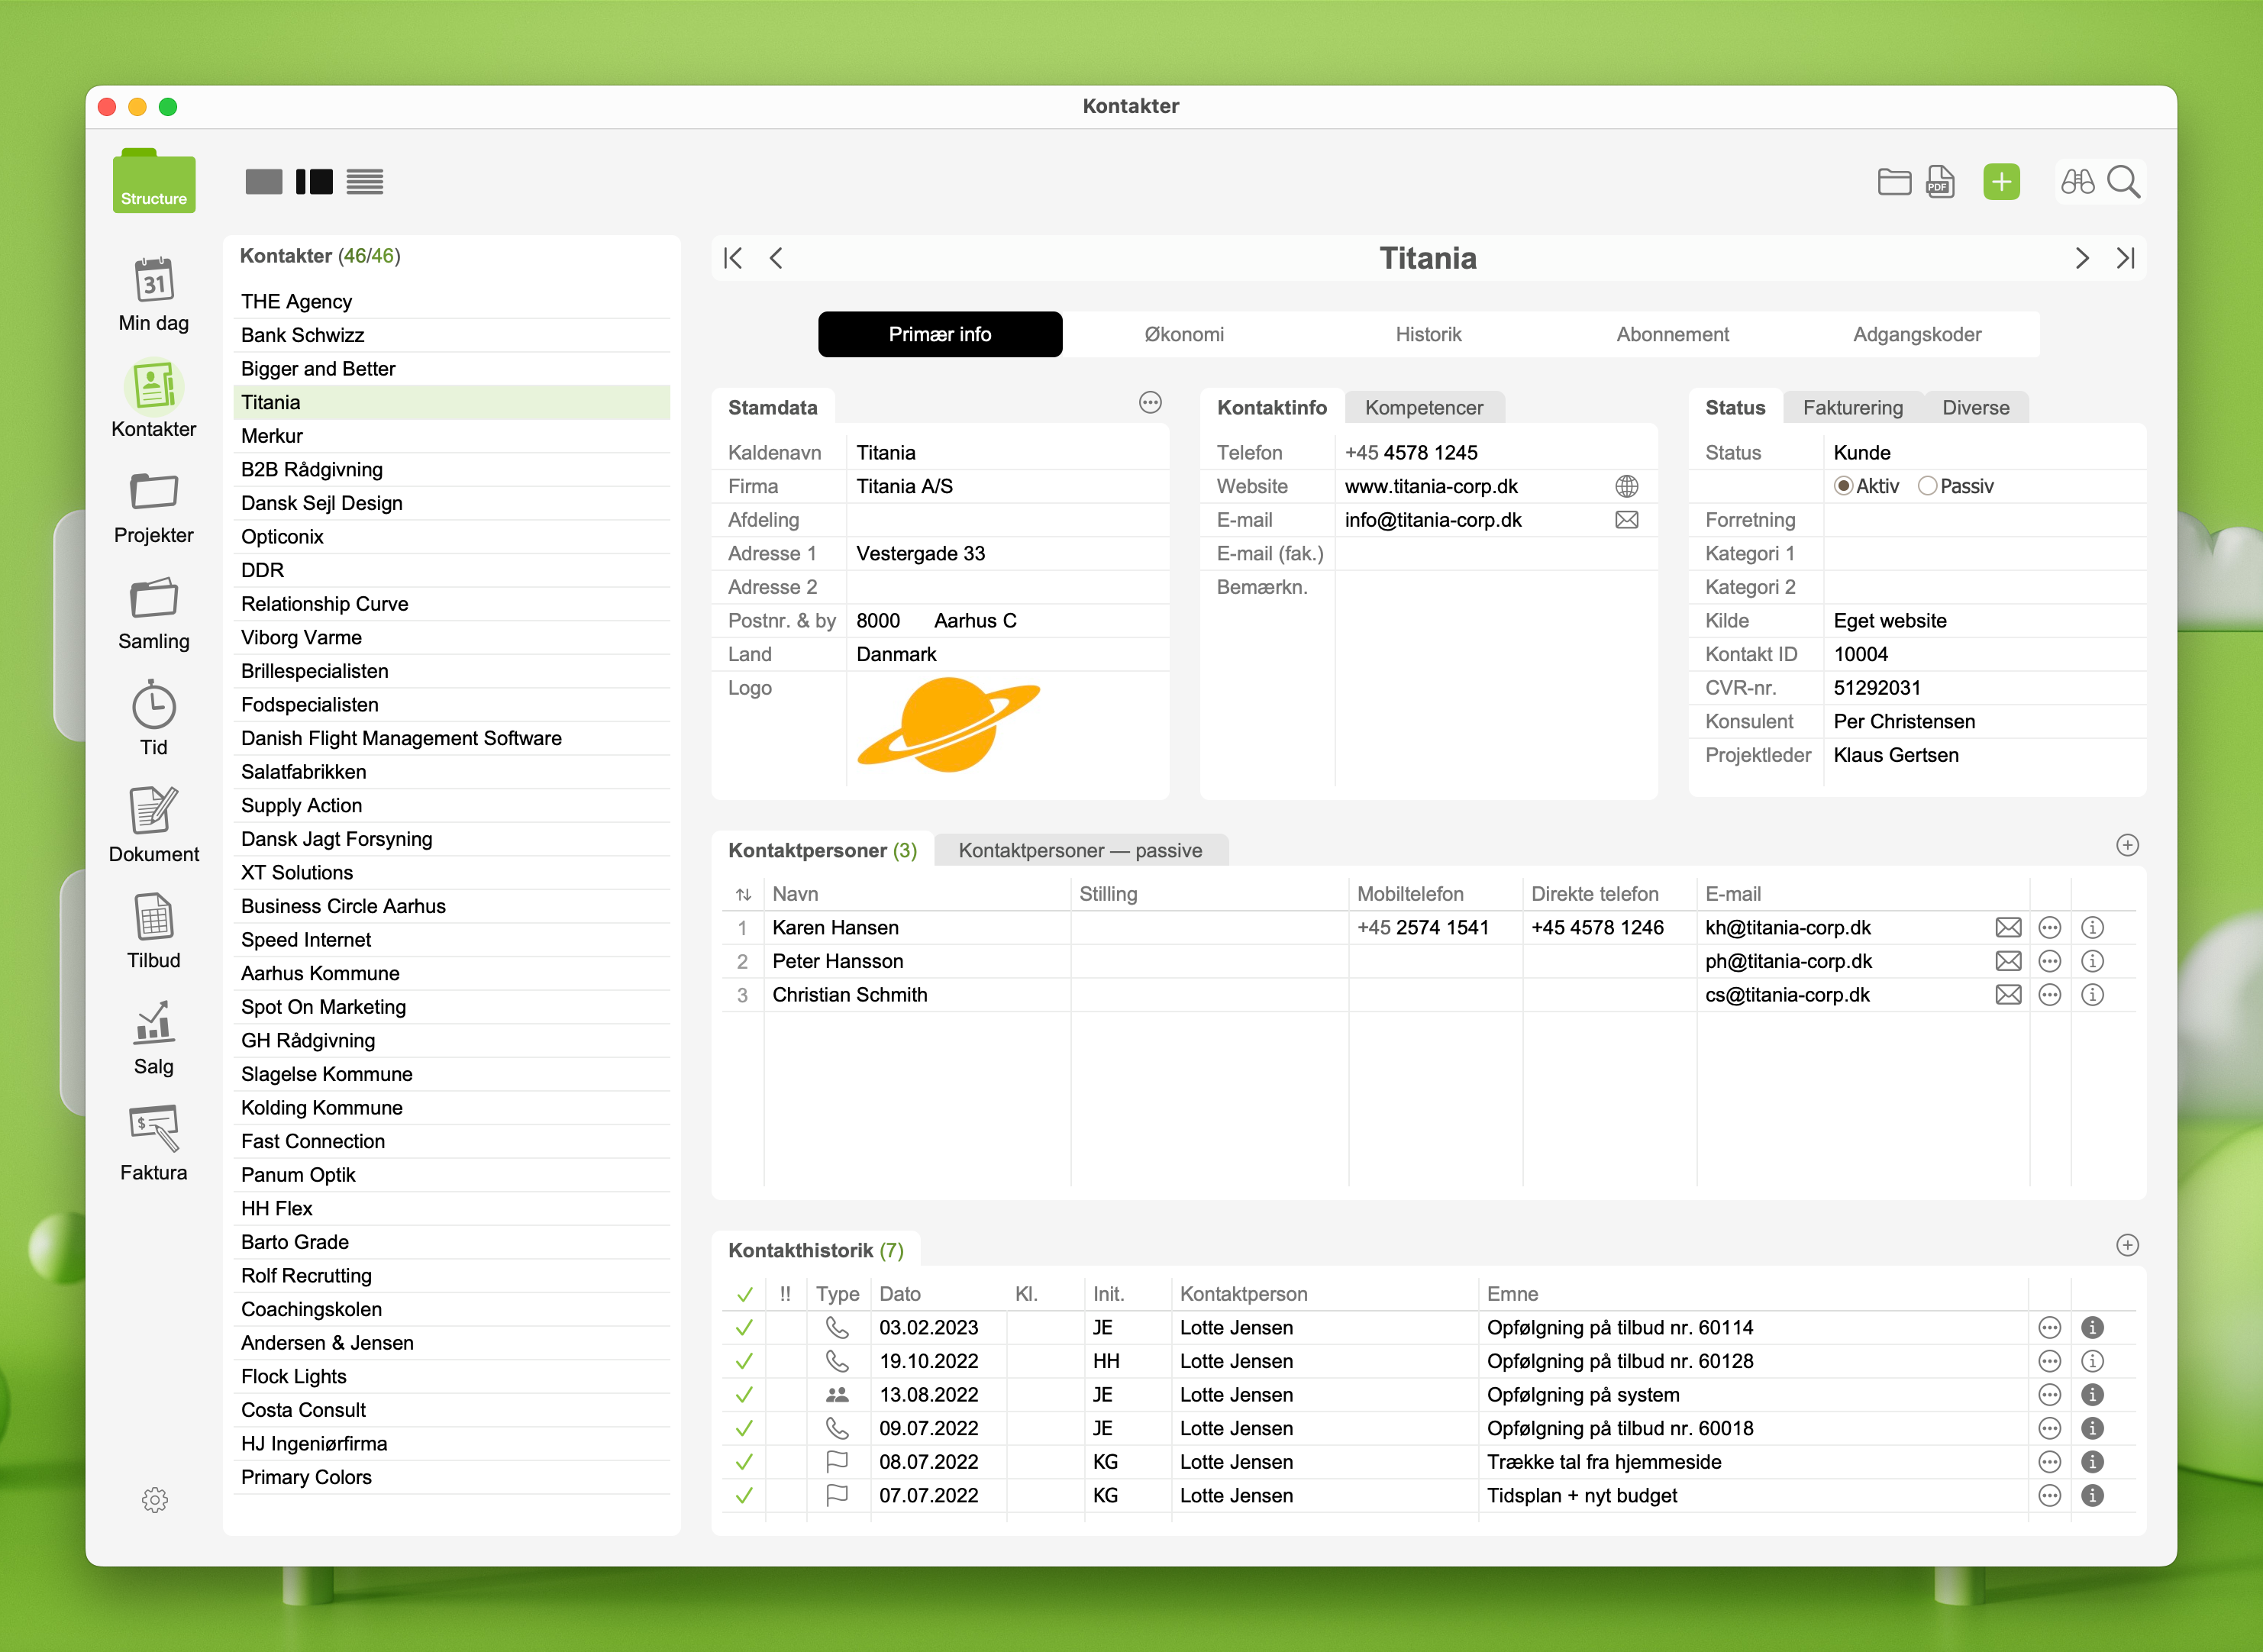The image size is (2263, 1652).
Task: Open the Min dag calendar icon
Action: click(x=153, y=281)
